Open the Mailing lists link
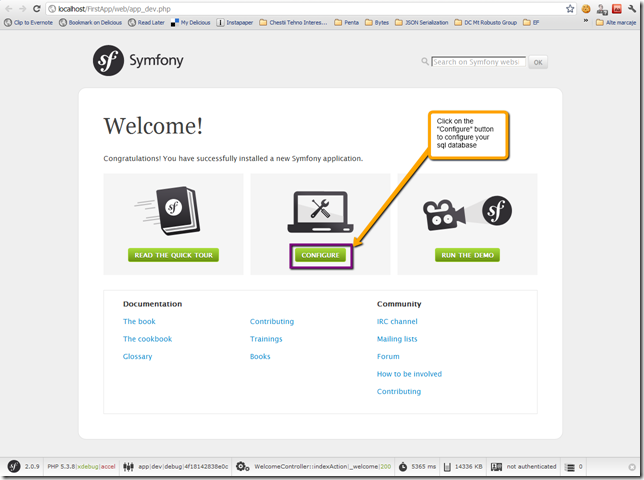The width and height of the screenshot is (644, 480). (x=397, y=339)
